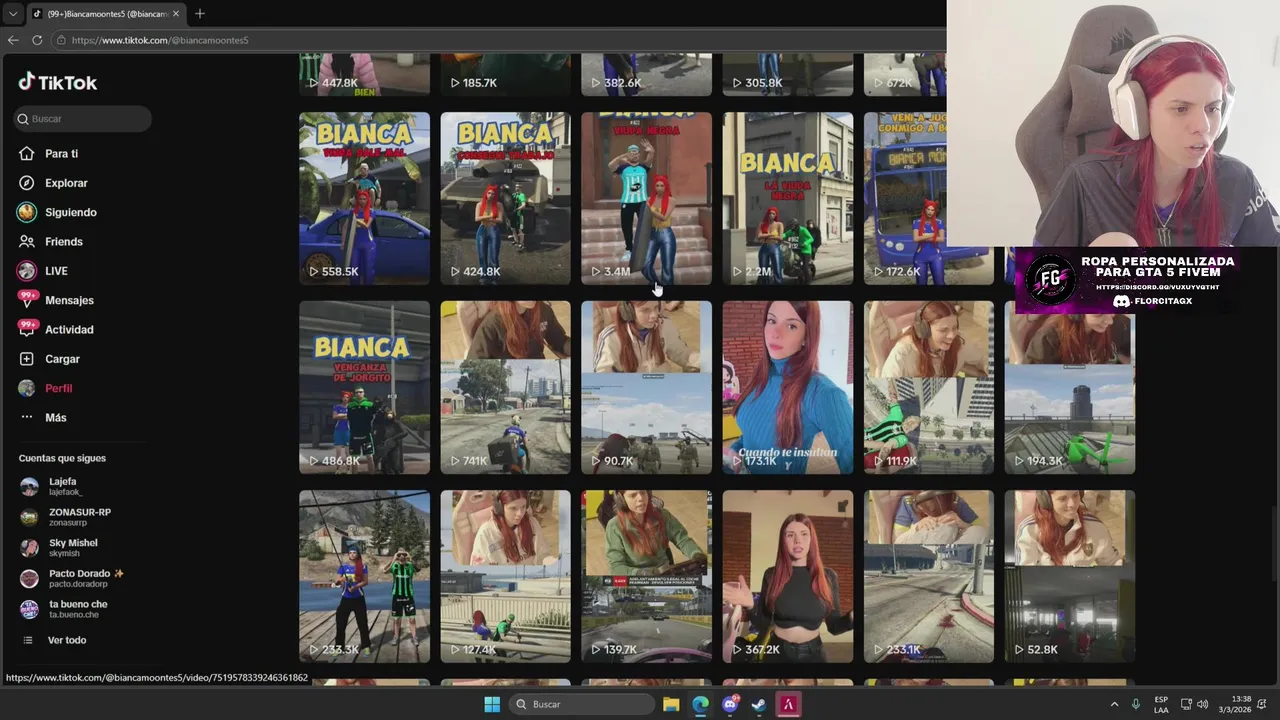Click the 'Cuentas que sigues' heading
Viewport: 1280px width, 720px height.
click(62, 458)
